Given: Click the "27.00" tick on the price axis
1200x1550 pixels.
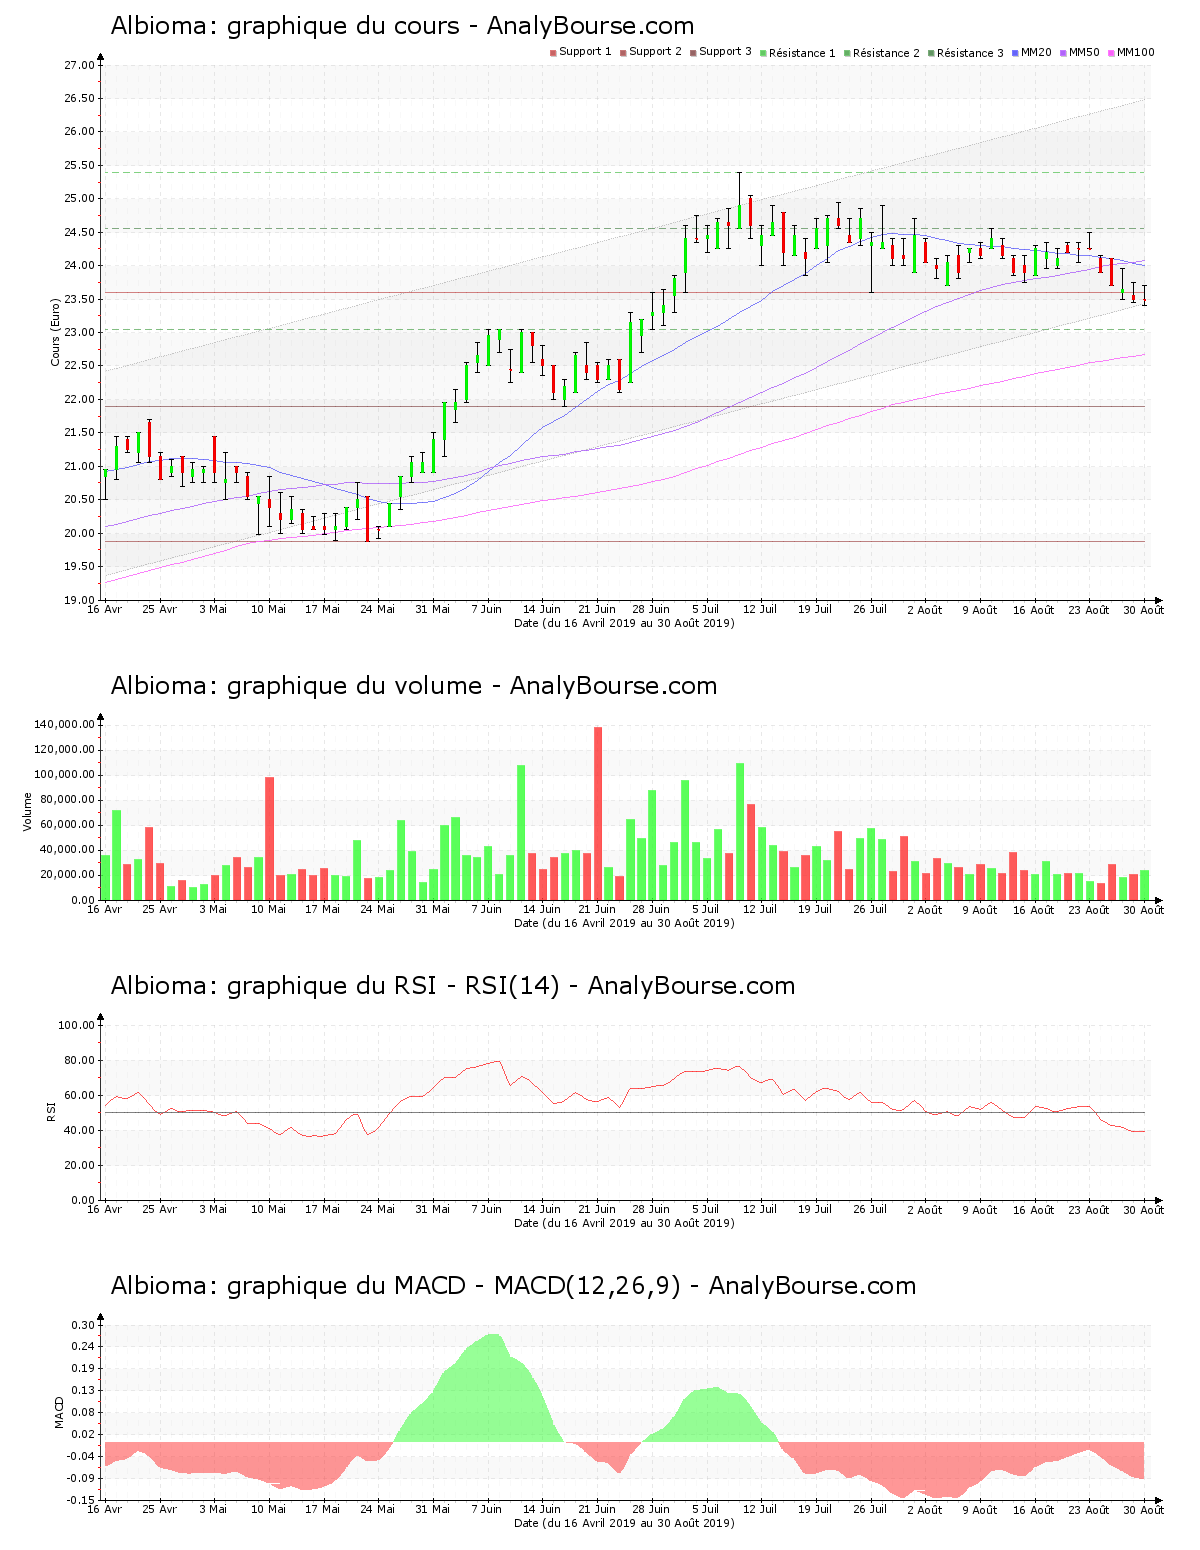Looking at the screenshot, I should pyautogui.click(x=79, y=65).
